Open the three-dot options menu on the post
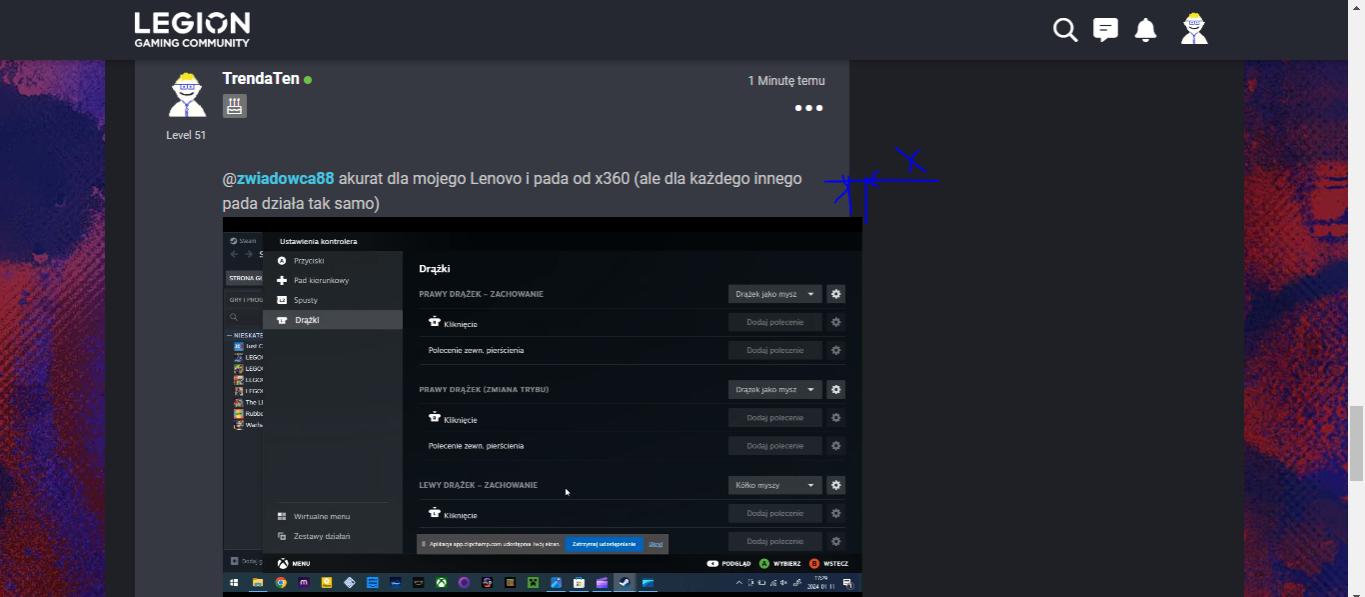Screen dimensions: 1365x597 tap(808, 108)
